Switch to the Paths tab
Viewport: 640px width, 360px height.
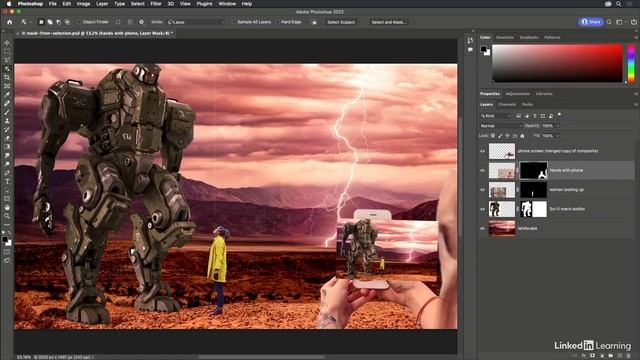527,104
